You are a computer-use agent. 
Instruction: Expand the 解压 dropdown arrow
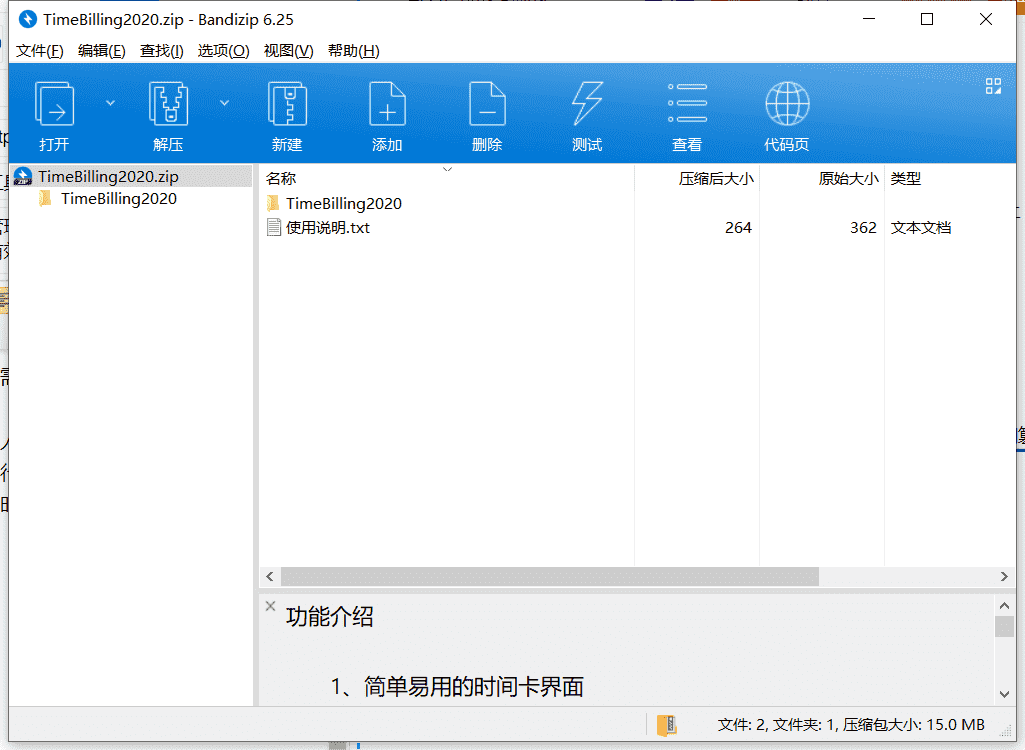click(x=224, y=103)
